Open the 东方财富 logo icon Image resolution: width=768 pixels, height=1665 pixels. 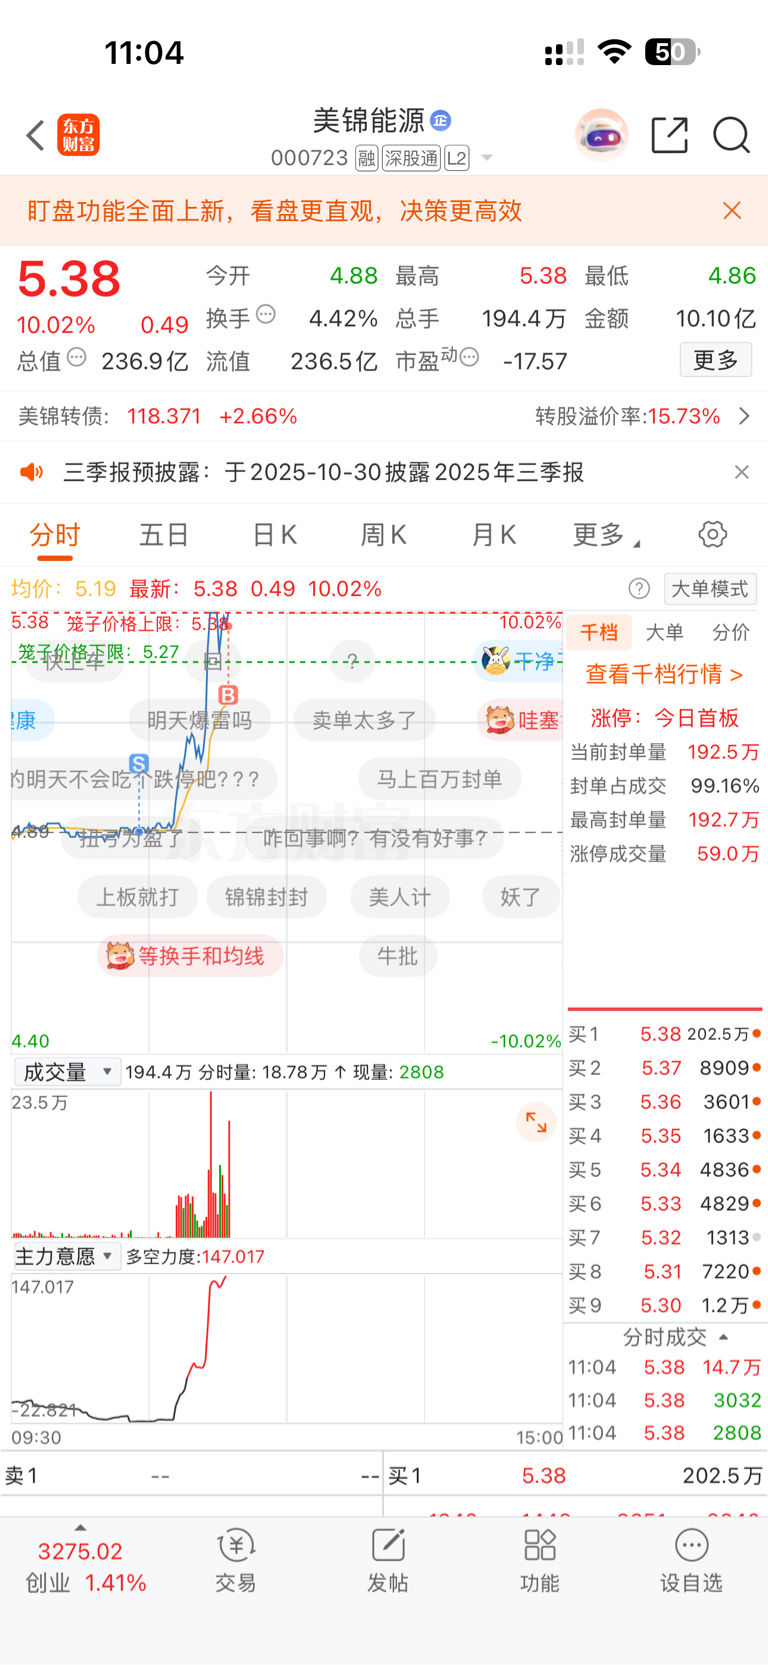tap(79, 135)
